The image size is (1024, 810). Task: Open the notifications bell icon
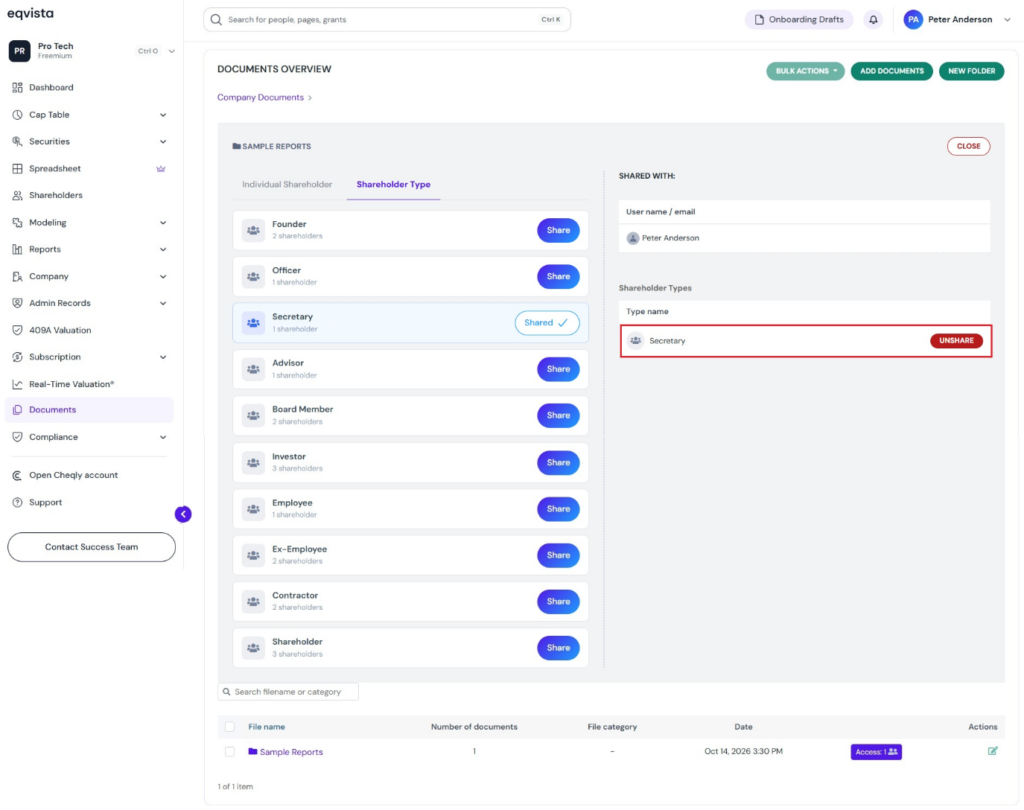click(873, 20)
